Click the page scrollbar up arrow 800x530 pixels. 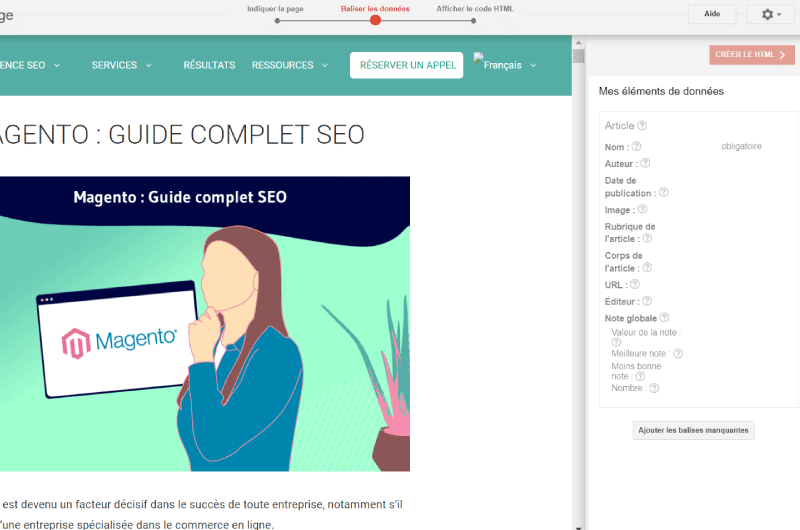578,43
